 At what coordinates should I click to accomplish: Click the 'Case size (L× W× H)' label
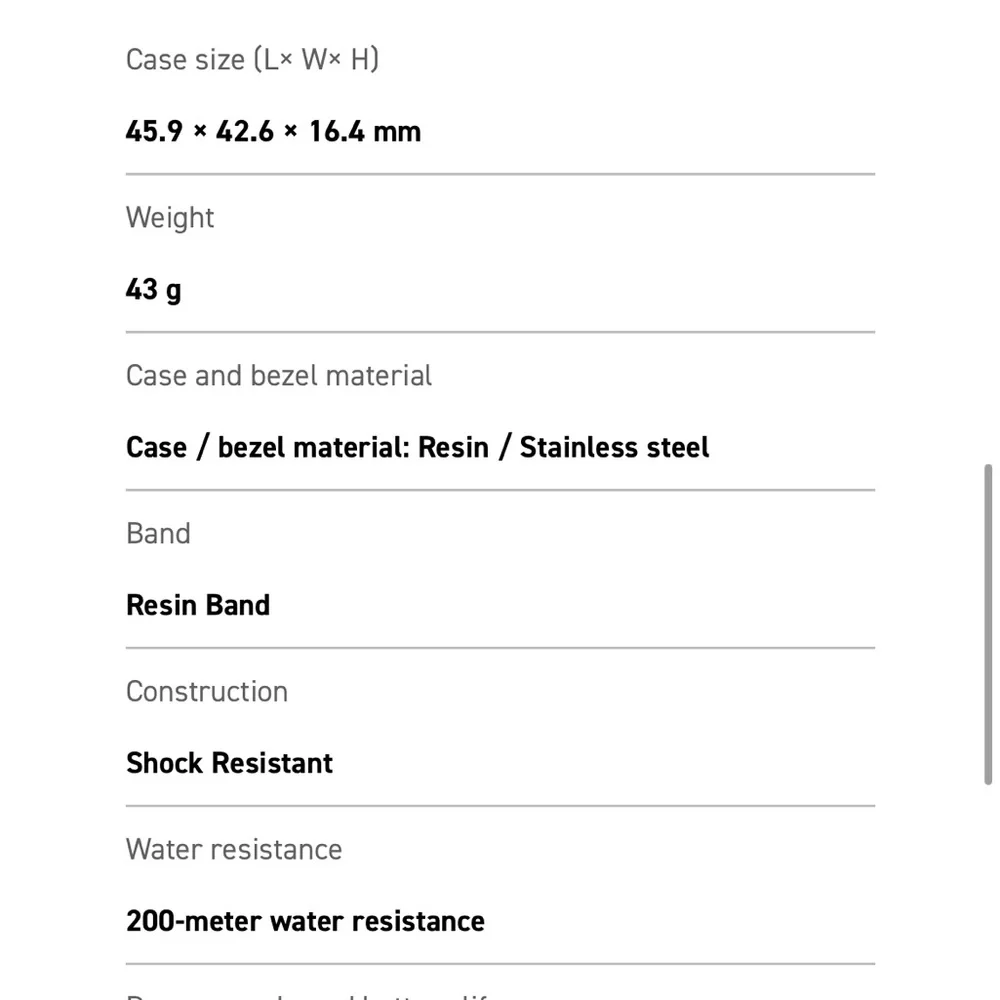click(x=252, y=60)
